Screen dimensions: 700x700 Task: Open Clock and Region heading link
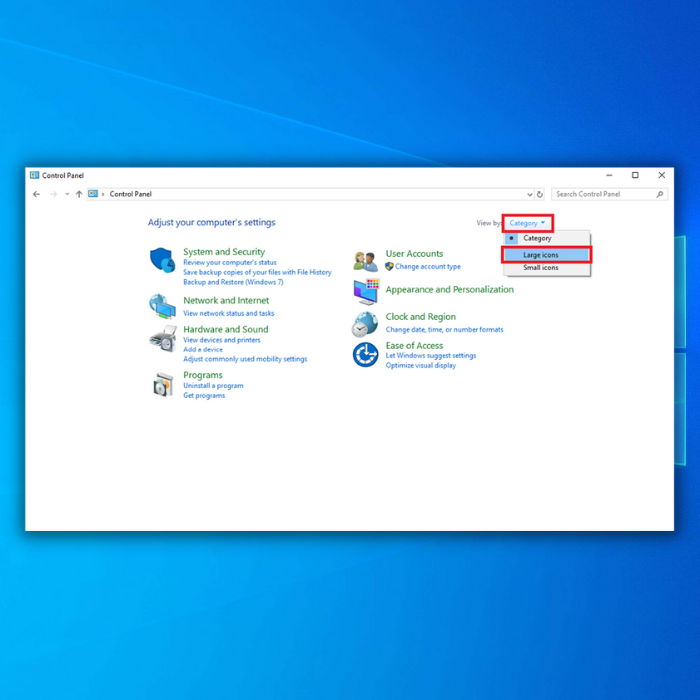click(421, 317)
